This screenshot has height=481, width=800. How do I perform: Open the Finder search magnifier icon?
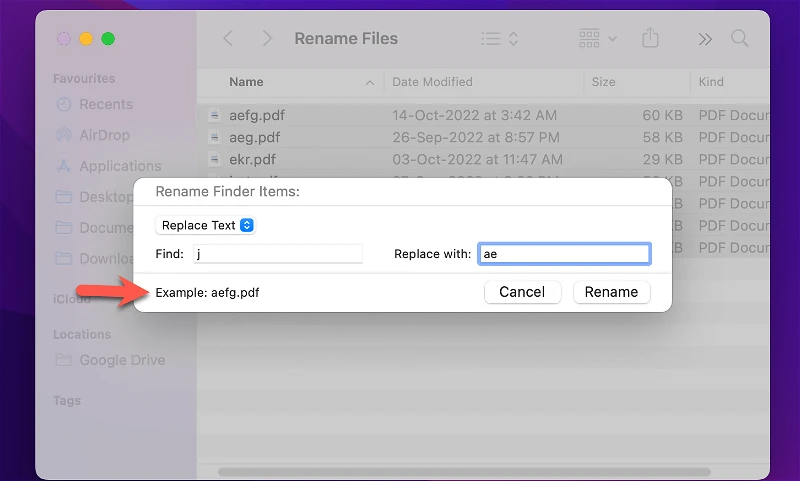(740, 39)
